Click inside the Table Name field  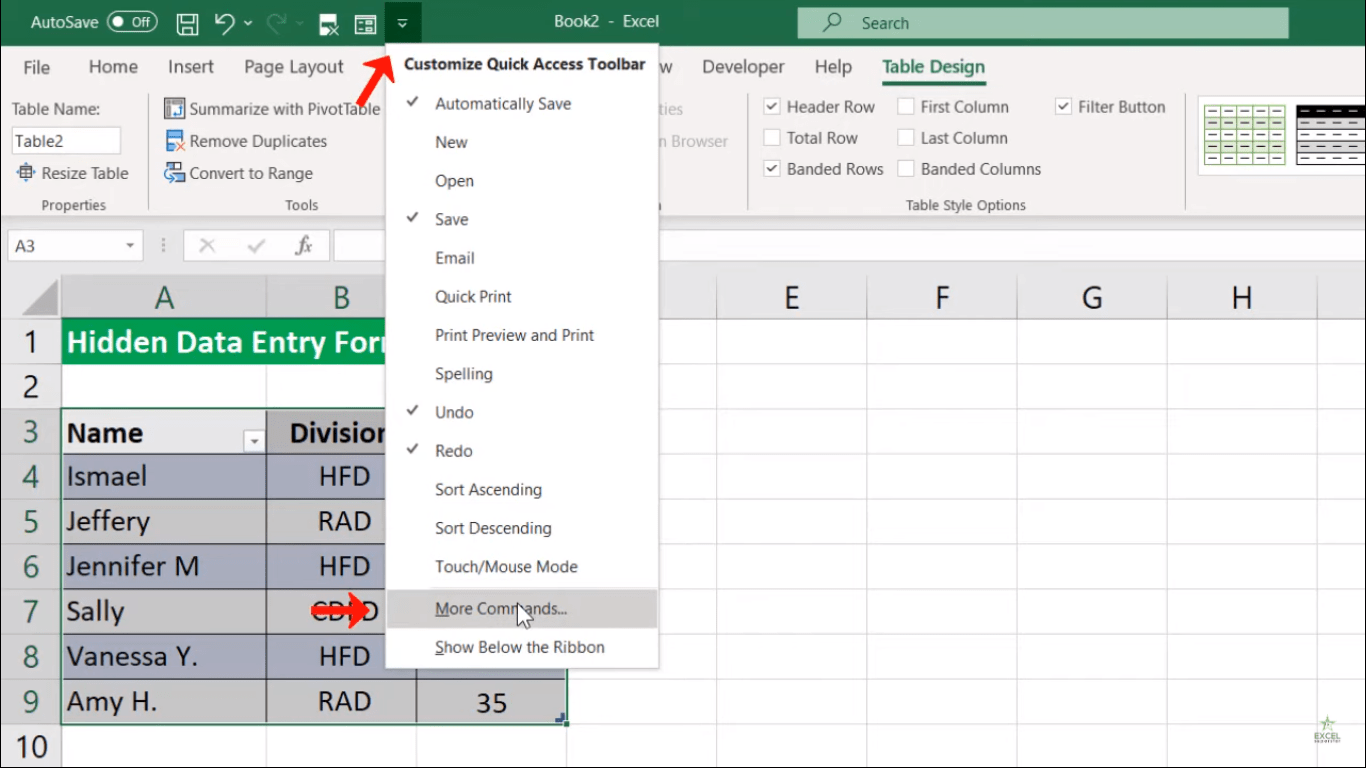(65, 140)
